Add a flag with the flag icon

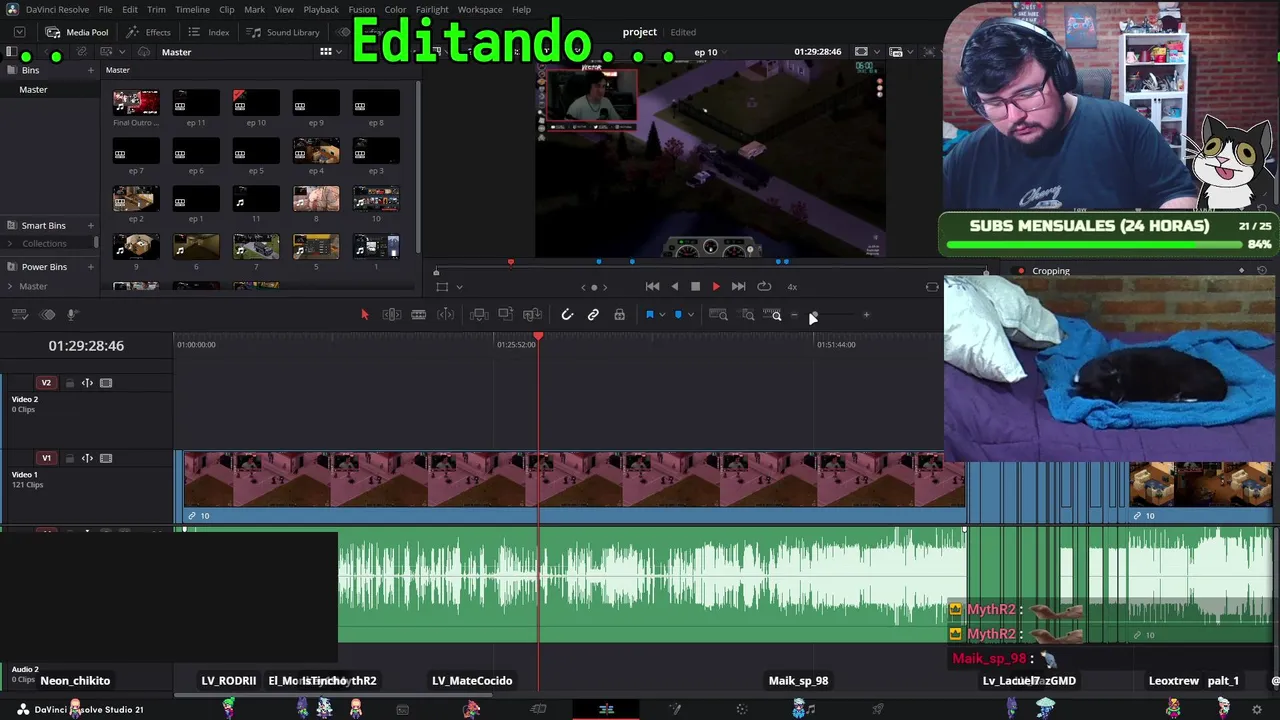point(649,315)
